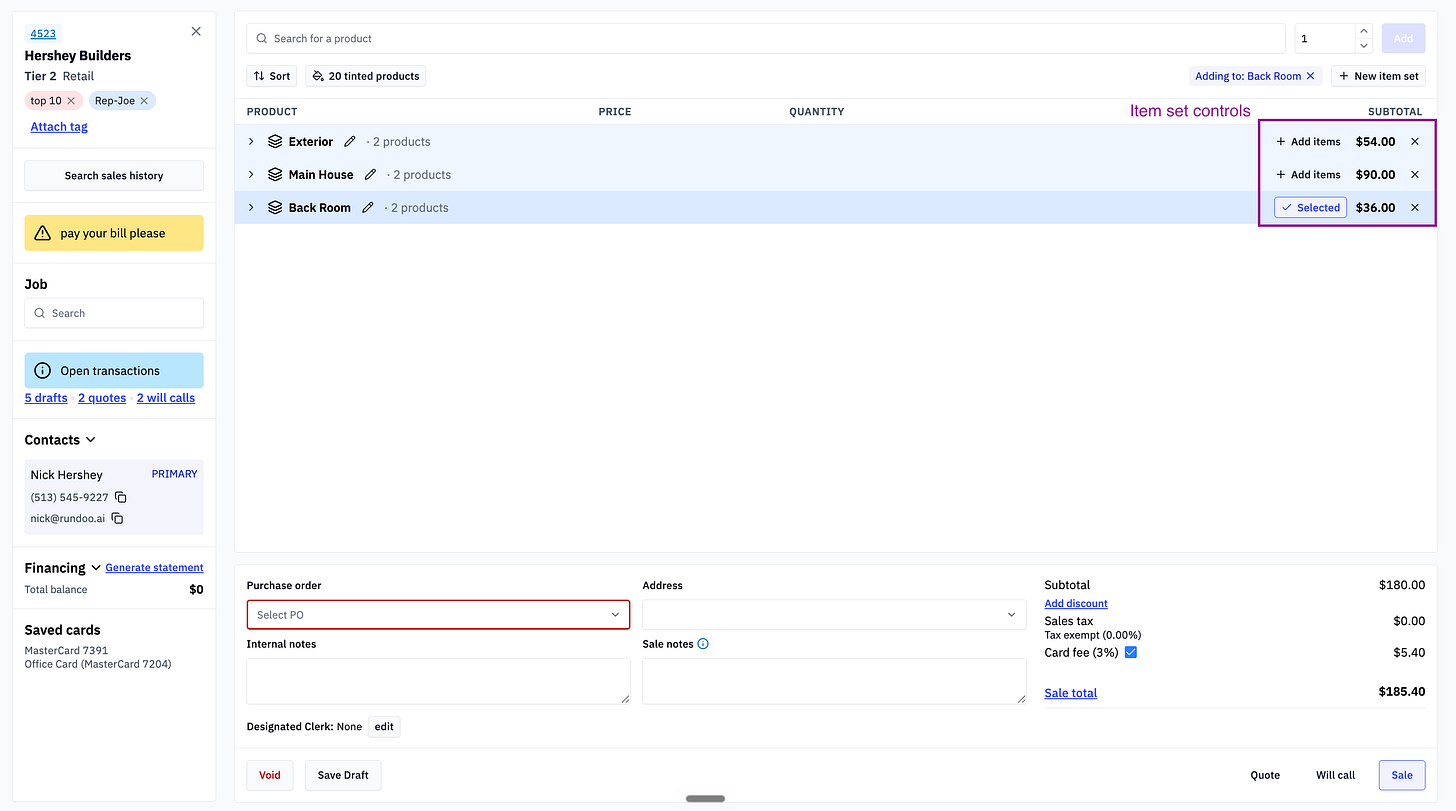
Task: Click the Job search field
Action: pyautogui.click(x=114, y=313)
